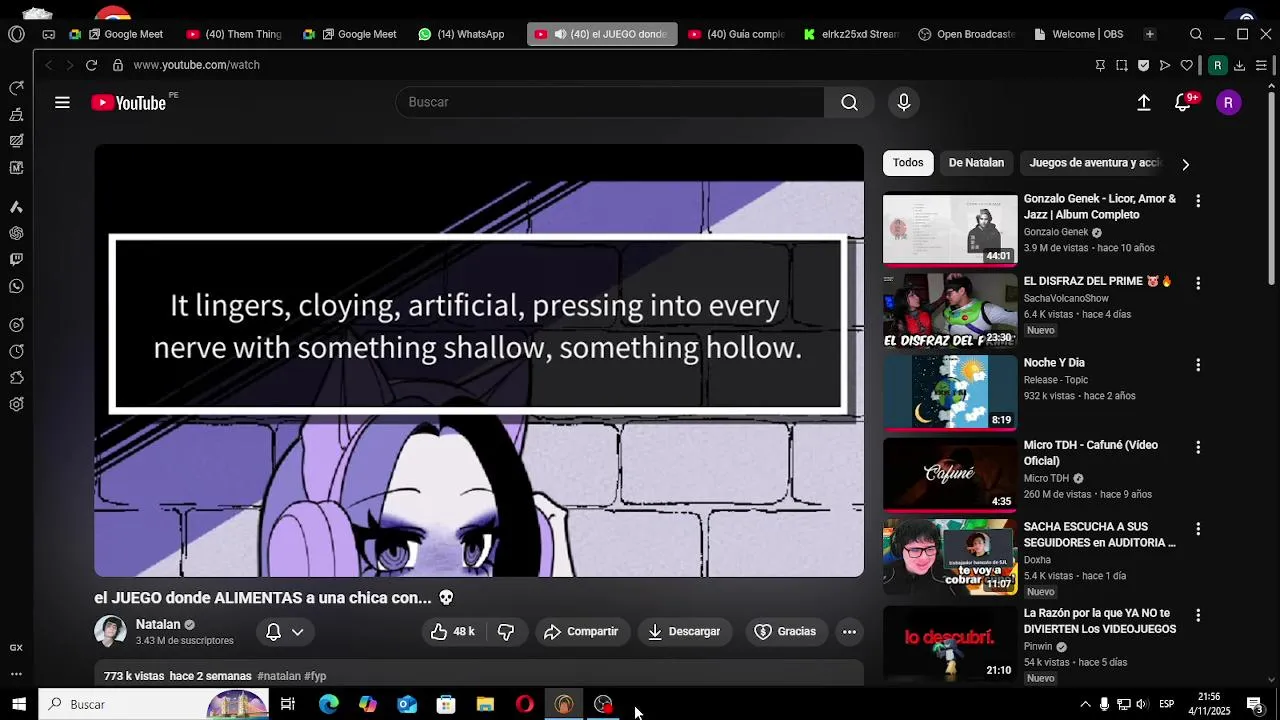Open browser Settings gear in sidebar

point(16,405)
